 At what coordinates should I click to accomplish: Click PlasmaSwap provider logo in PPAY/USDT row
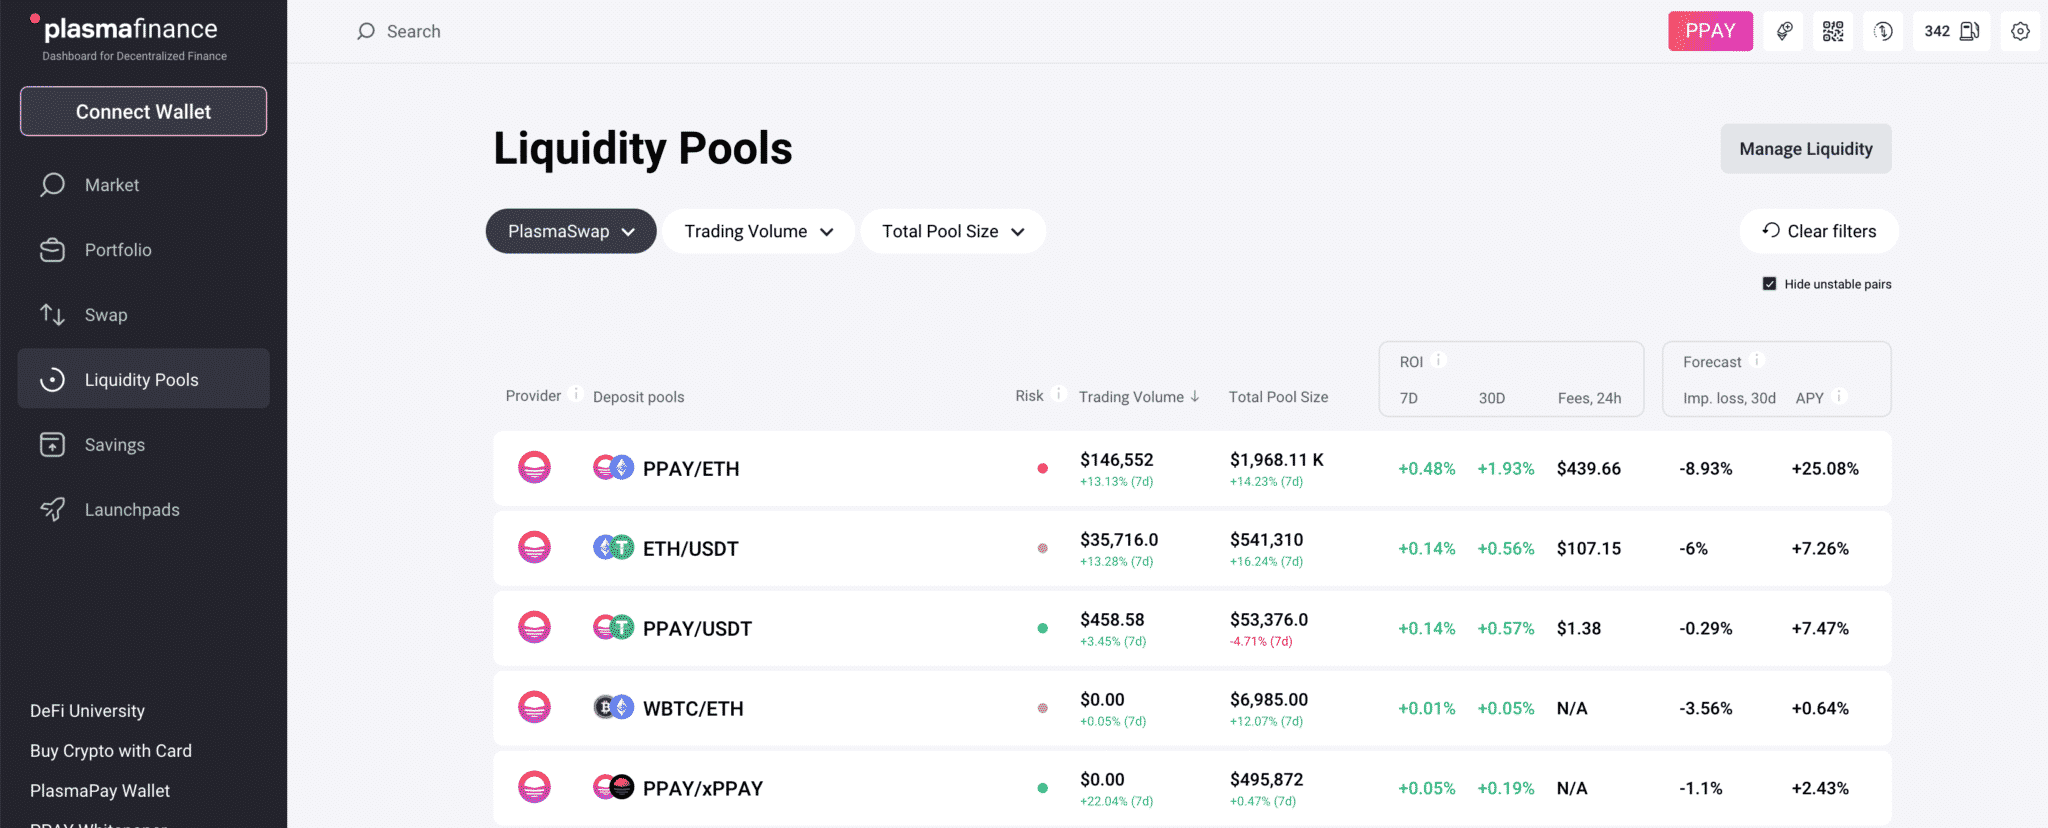point(534,627)
